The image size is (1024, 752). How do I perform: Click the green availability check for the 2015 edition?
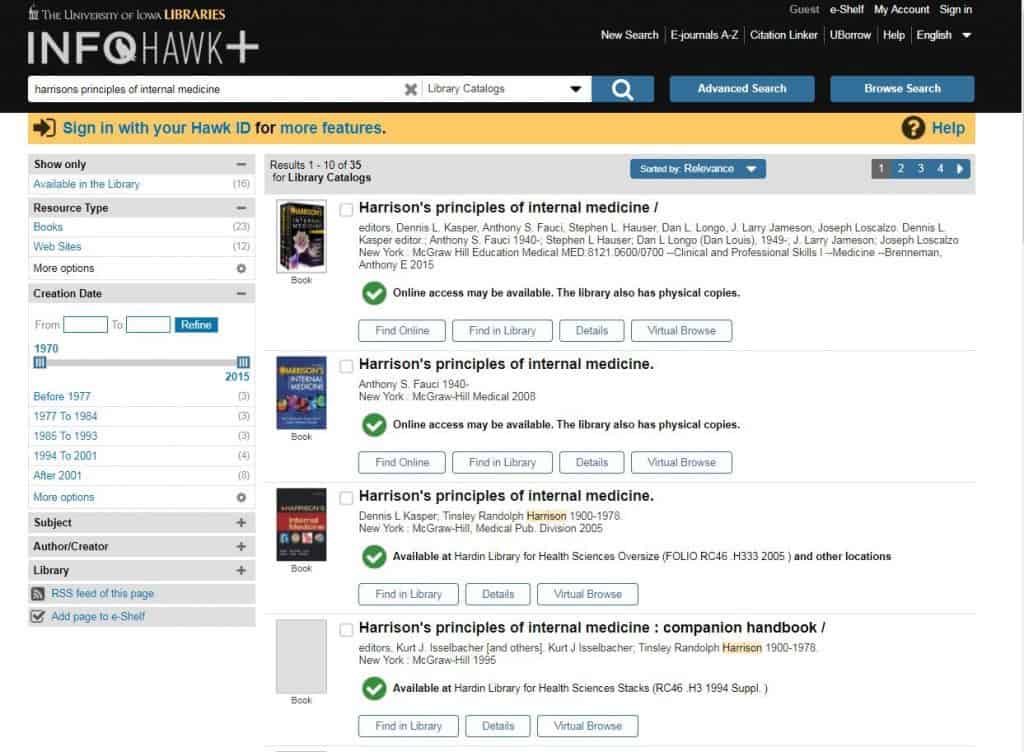pyautogui.click(x=374, y=293)
